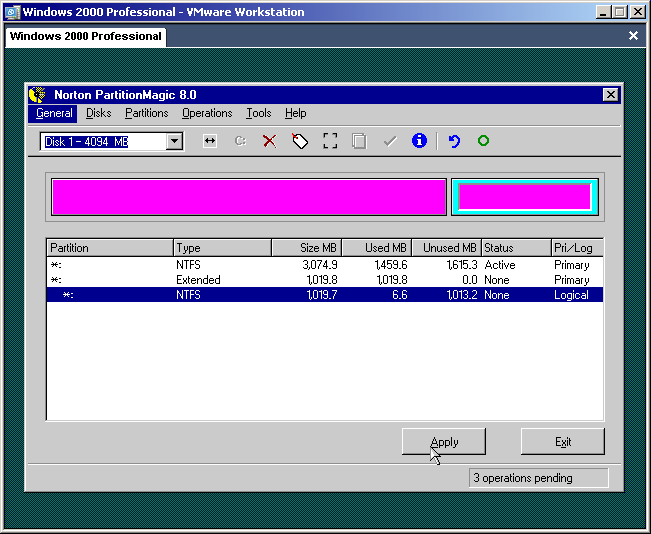The height and width of the screenshot is (534, 651).
Task: Minimize the VMware Workstation window
Action: click(x=603, y=12)
